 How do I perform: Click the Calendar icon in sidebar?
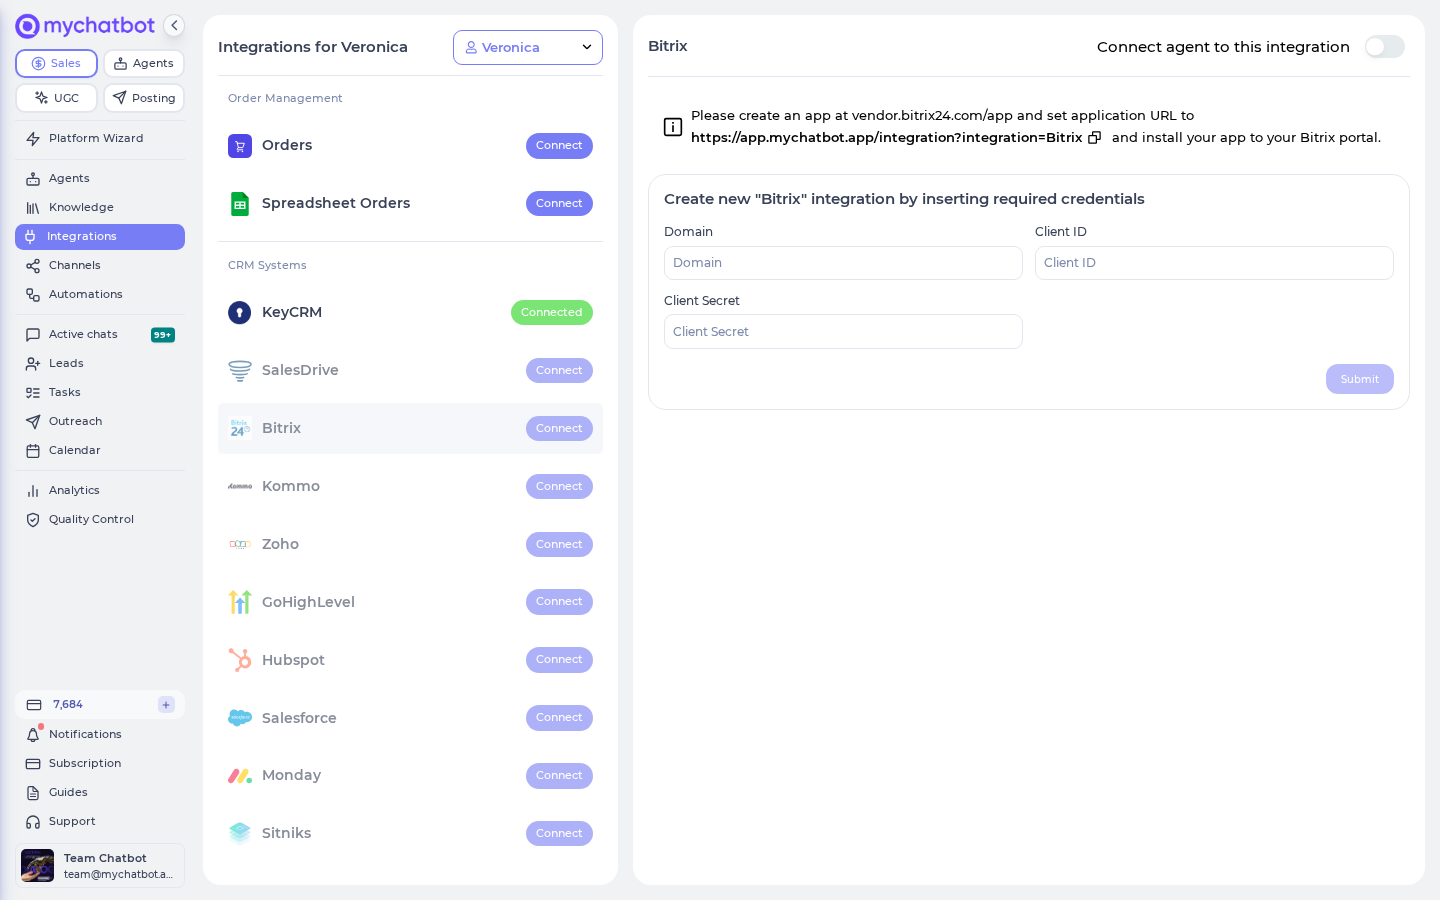[x=33, y=451]
